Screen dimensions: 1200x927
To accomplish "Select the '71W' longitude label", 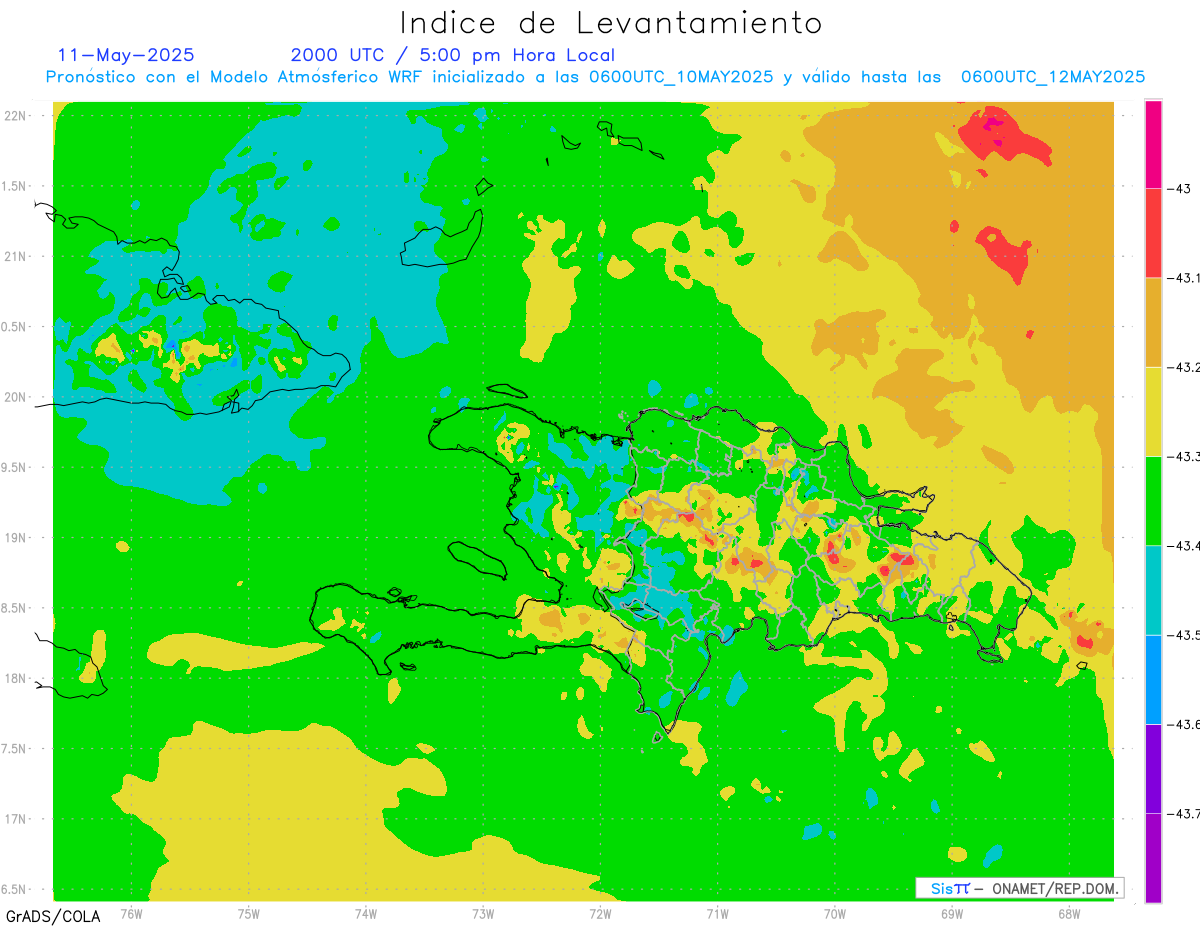I will pos(717,913).
